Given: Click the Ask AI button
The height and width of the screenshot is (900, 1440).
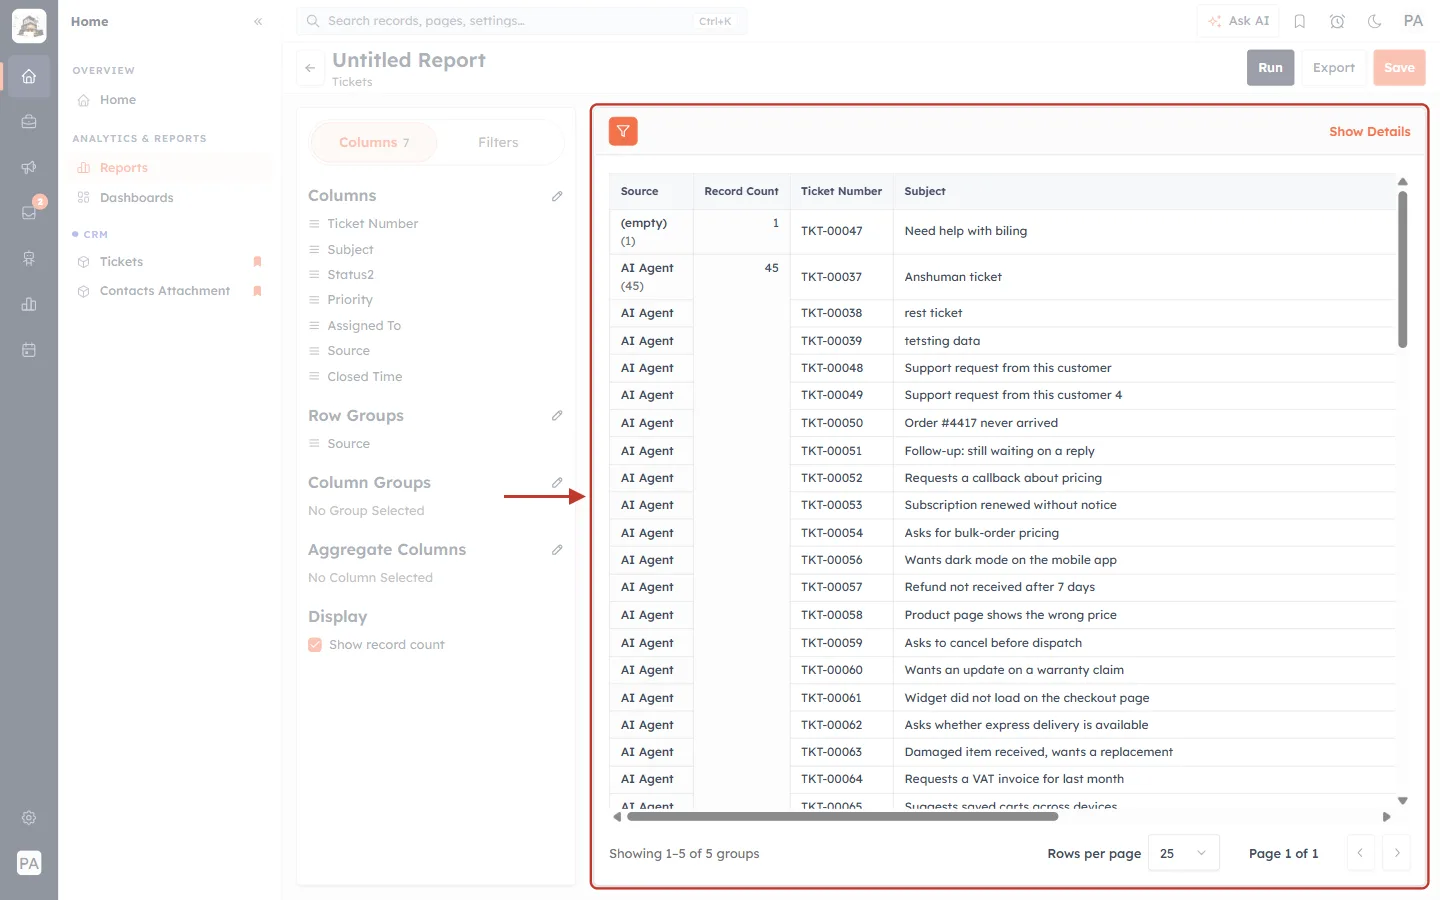Looking at the screenshot, I should 1238,21.
